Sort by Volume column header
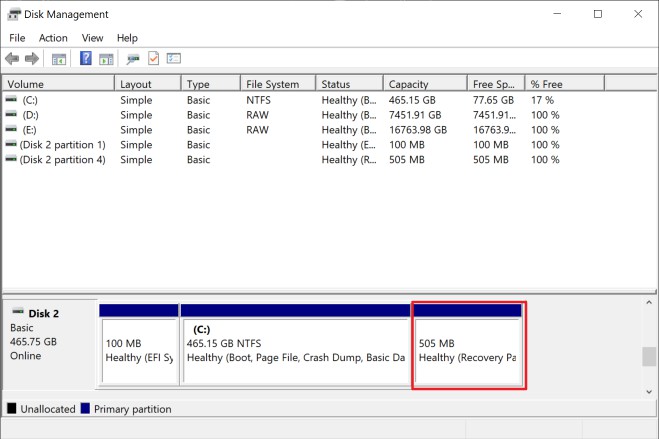The image size is (659, 439). pyautogui.click(x=58, y=84)
